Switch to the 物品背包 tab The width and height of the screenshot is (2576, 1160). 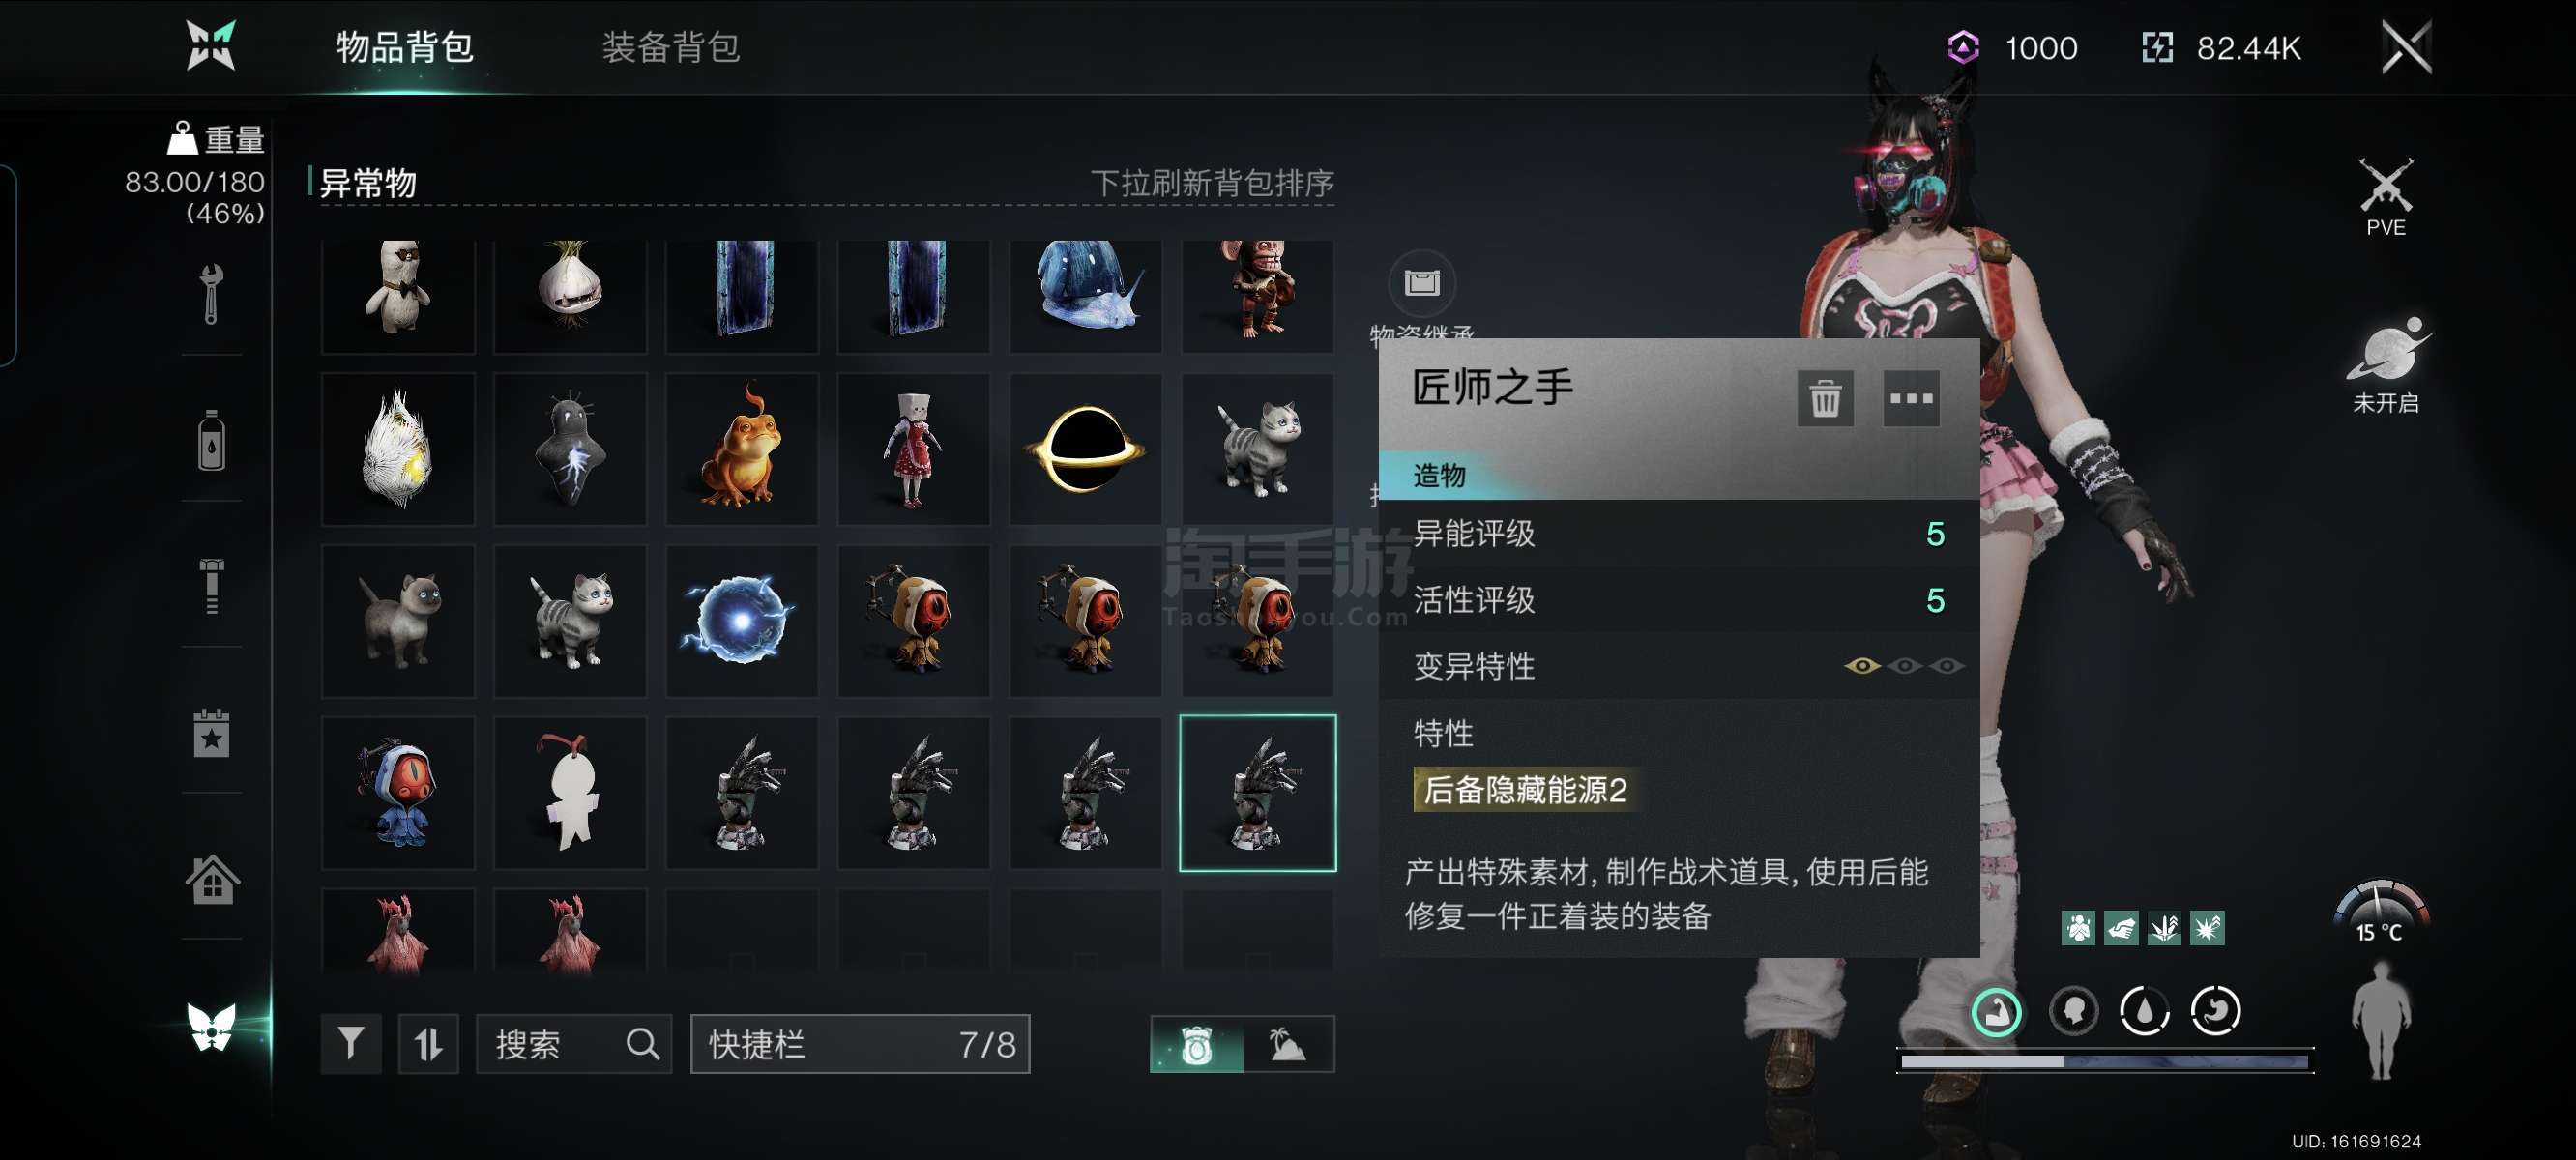pyautogui.click(x=404, y=47)
